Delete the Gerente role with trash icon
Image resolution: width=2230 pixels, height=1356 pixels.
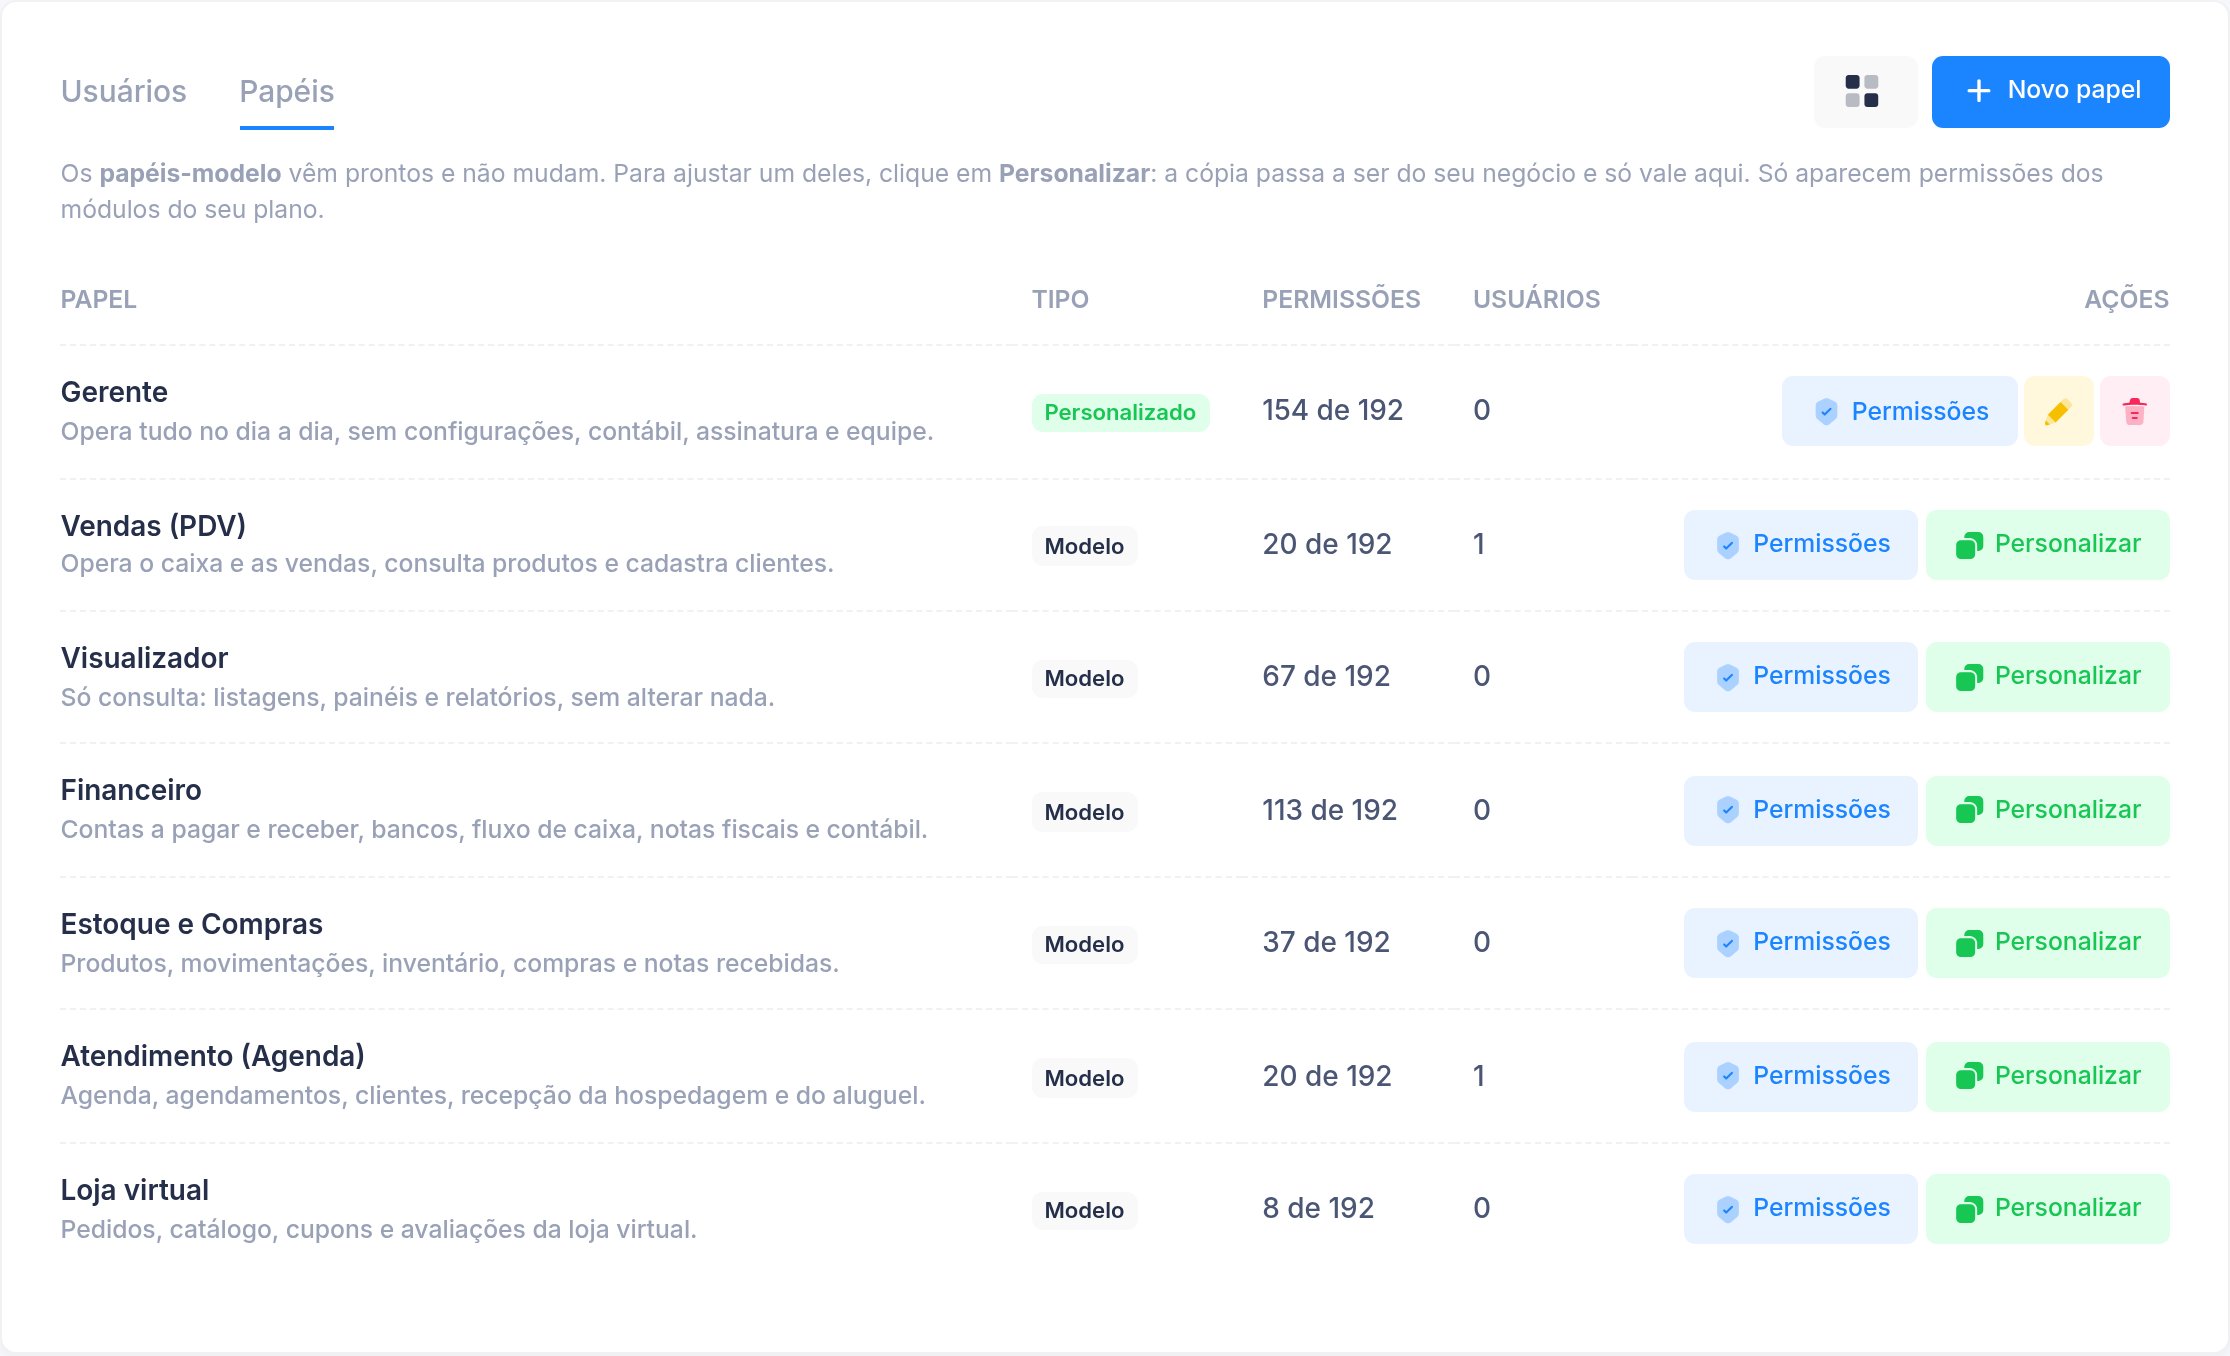point(2134,411)
